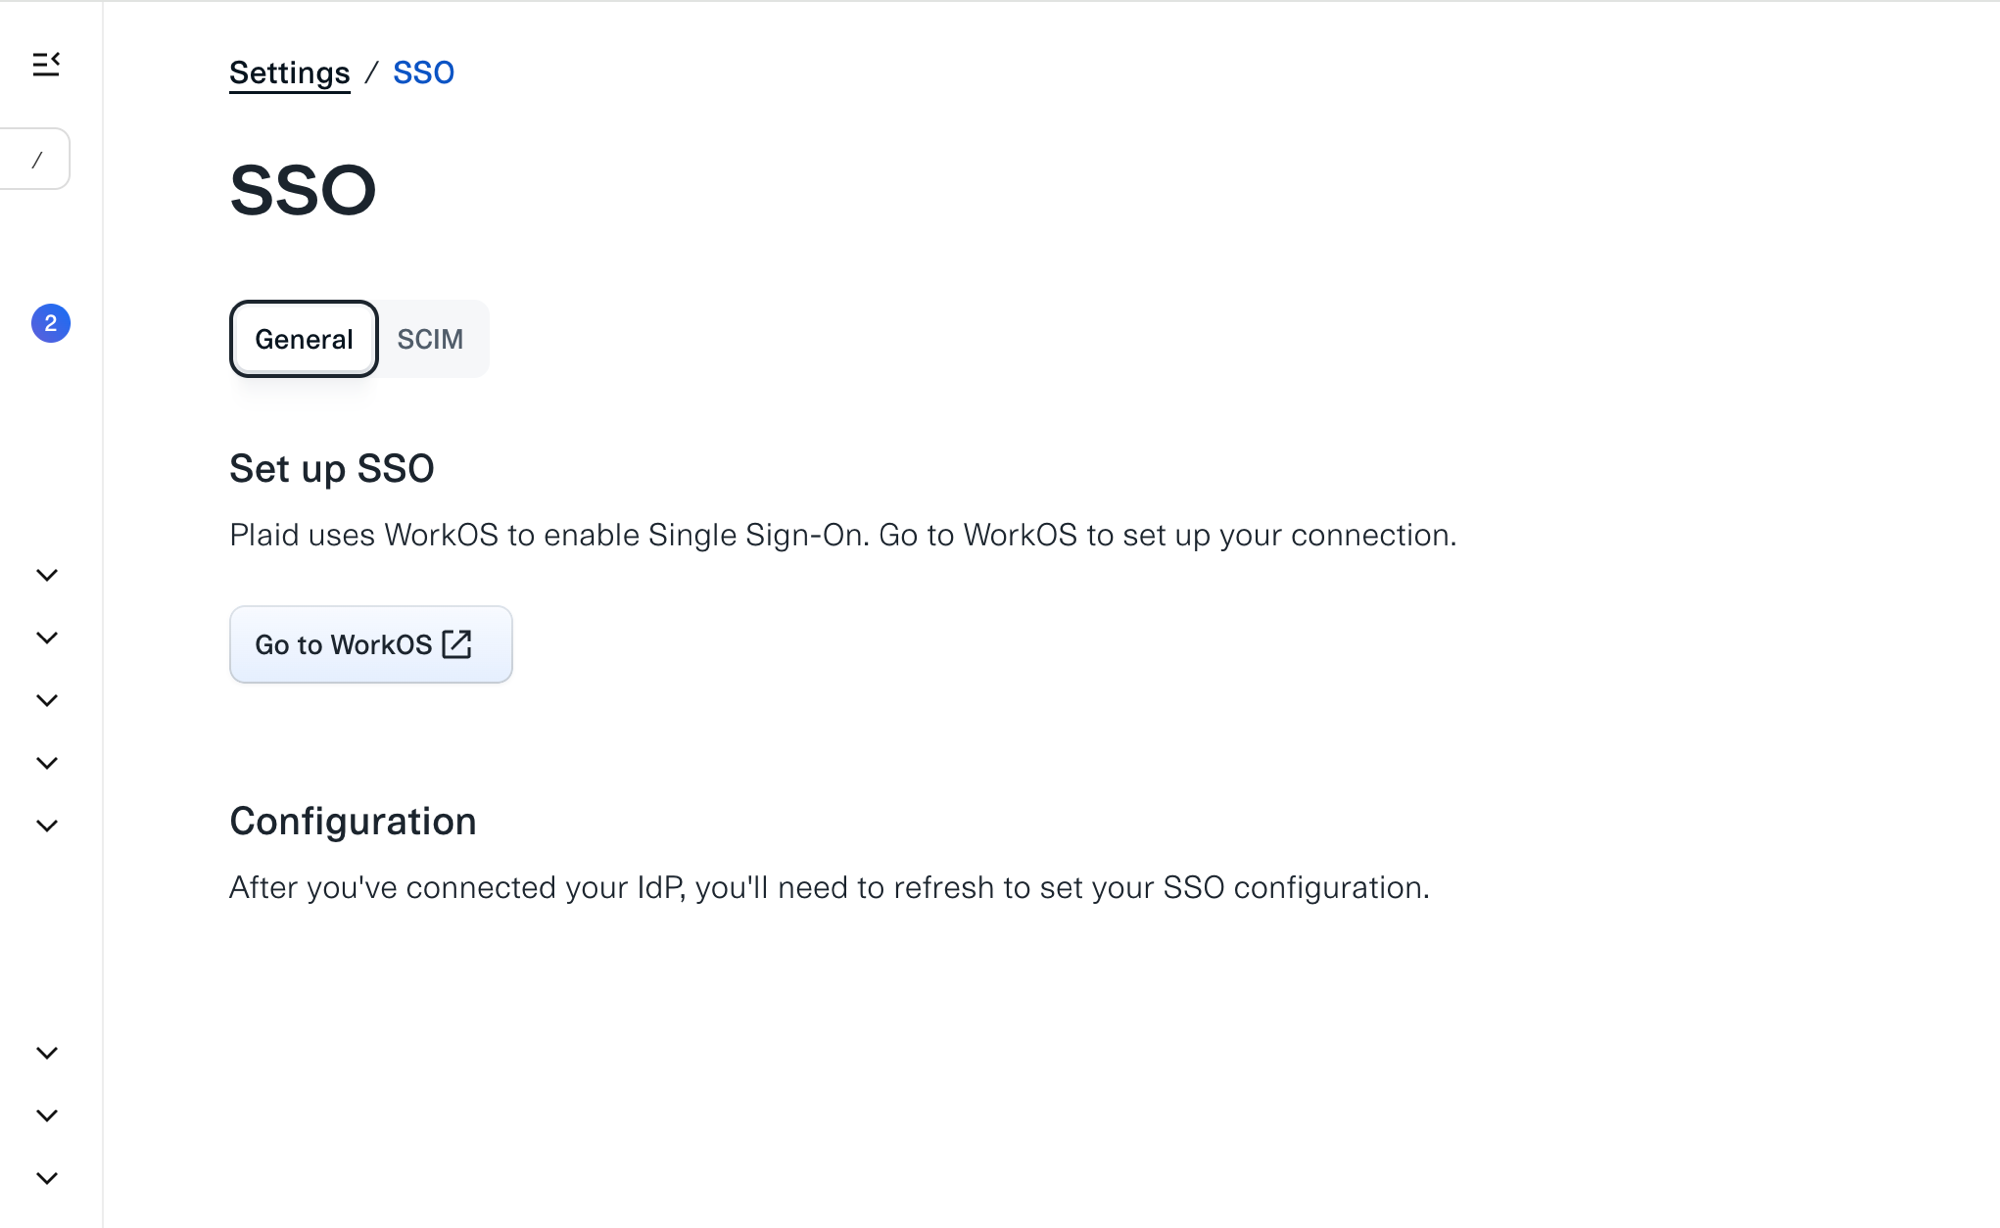2000x1228 pixels.
Task: Expand the fifth chevron in the upper sidebar group
Action: pos(47,826)
